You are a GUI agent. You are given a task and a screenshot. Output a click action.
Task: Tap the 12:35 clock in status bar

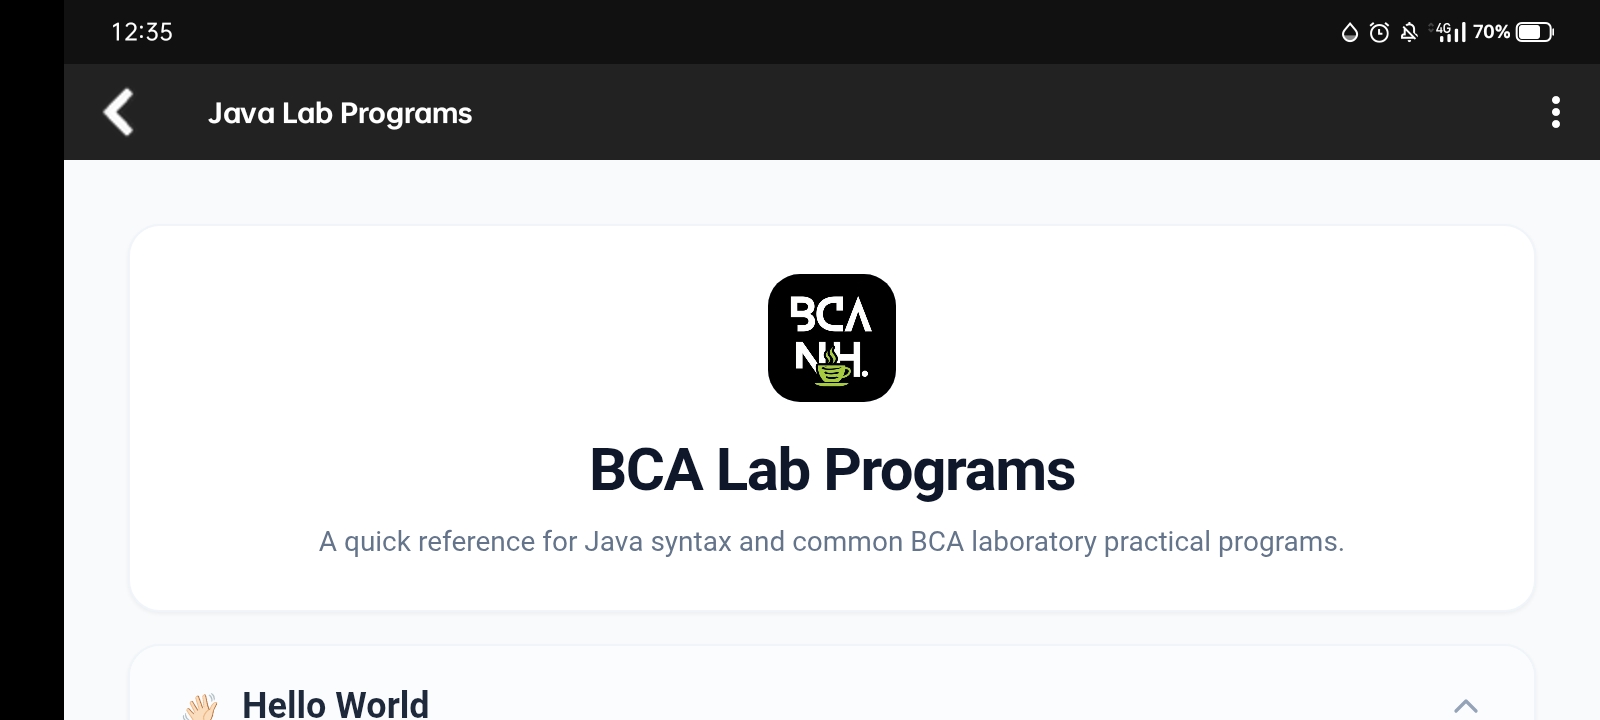tap(142, 32)
